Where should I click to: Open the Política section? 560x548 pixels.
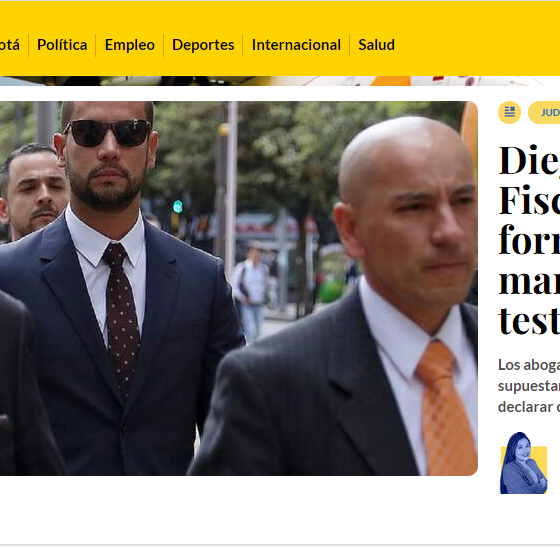coord(62,45)
